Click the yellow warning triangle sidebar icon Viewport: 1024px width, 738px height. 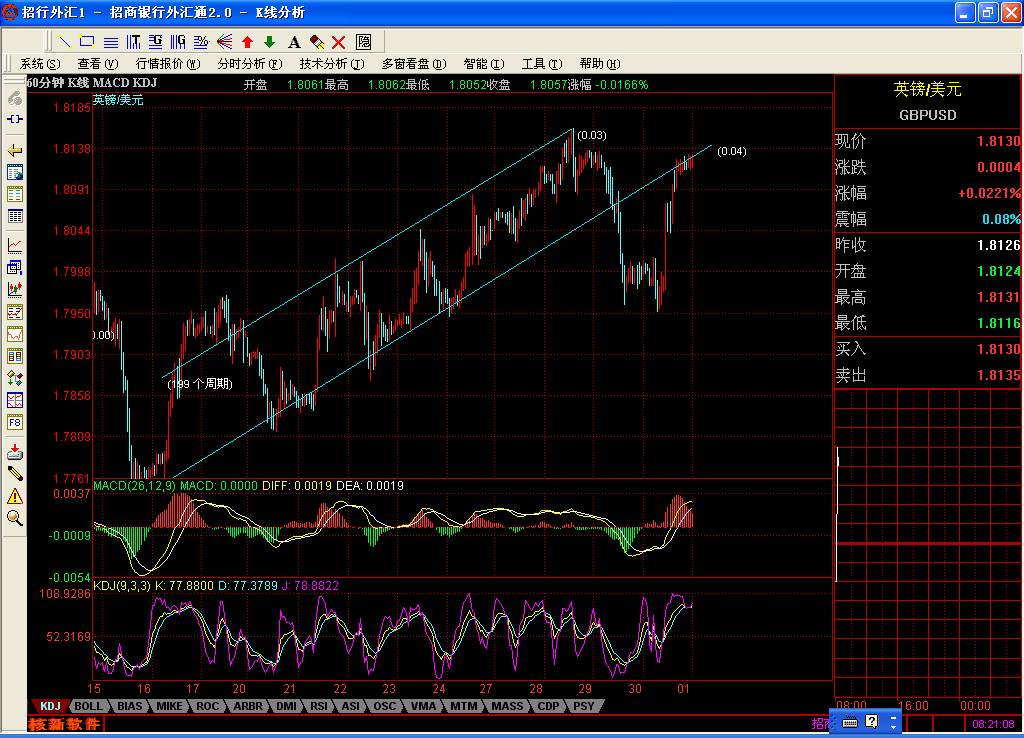15,495
